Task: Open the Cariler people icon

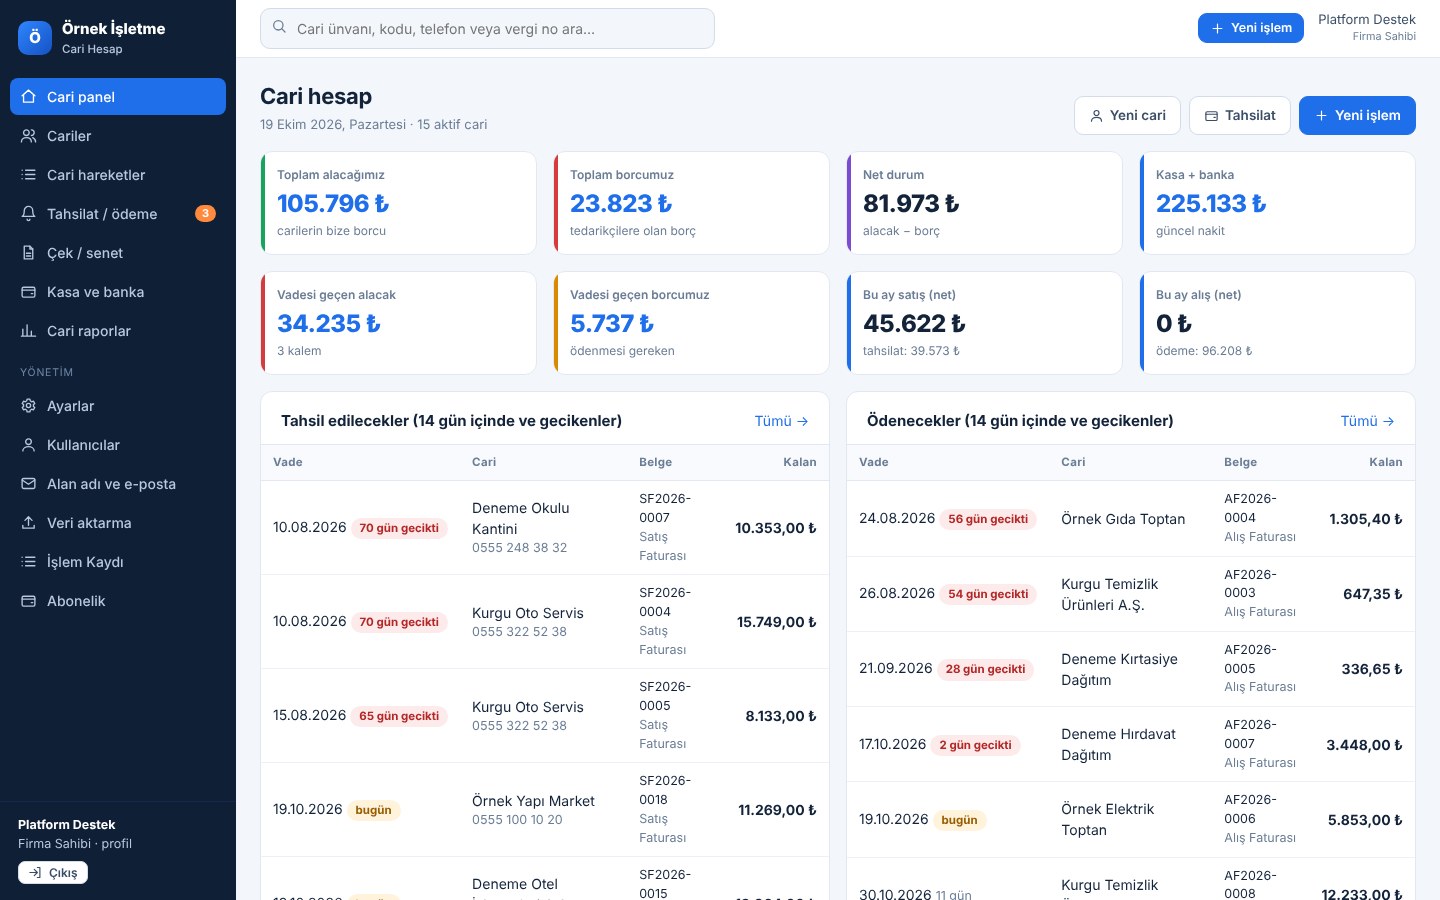Action: tap(28, 136)
